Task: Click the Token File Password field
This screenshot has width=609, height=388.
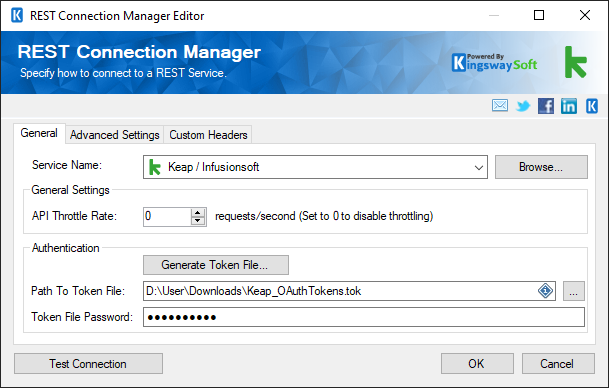Action: tap(364, 317)
